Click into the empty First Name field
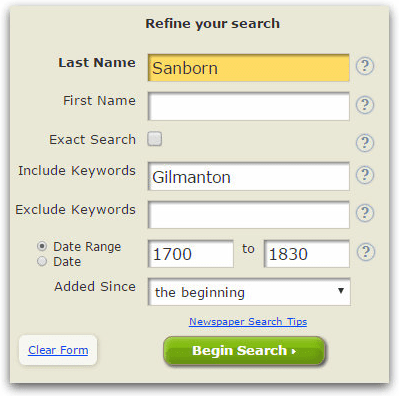Viewport: 399px width, 396px height. click(x=249, y=106)
